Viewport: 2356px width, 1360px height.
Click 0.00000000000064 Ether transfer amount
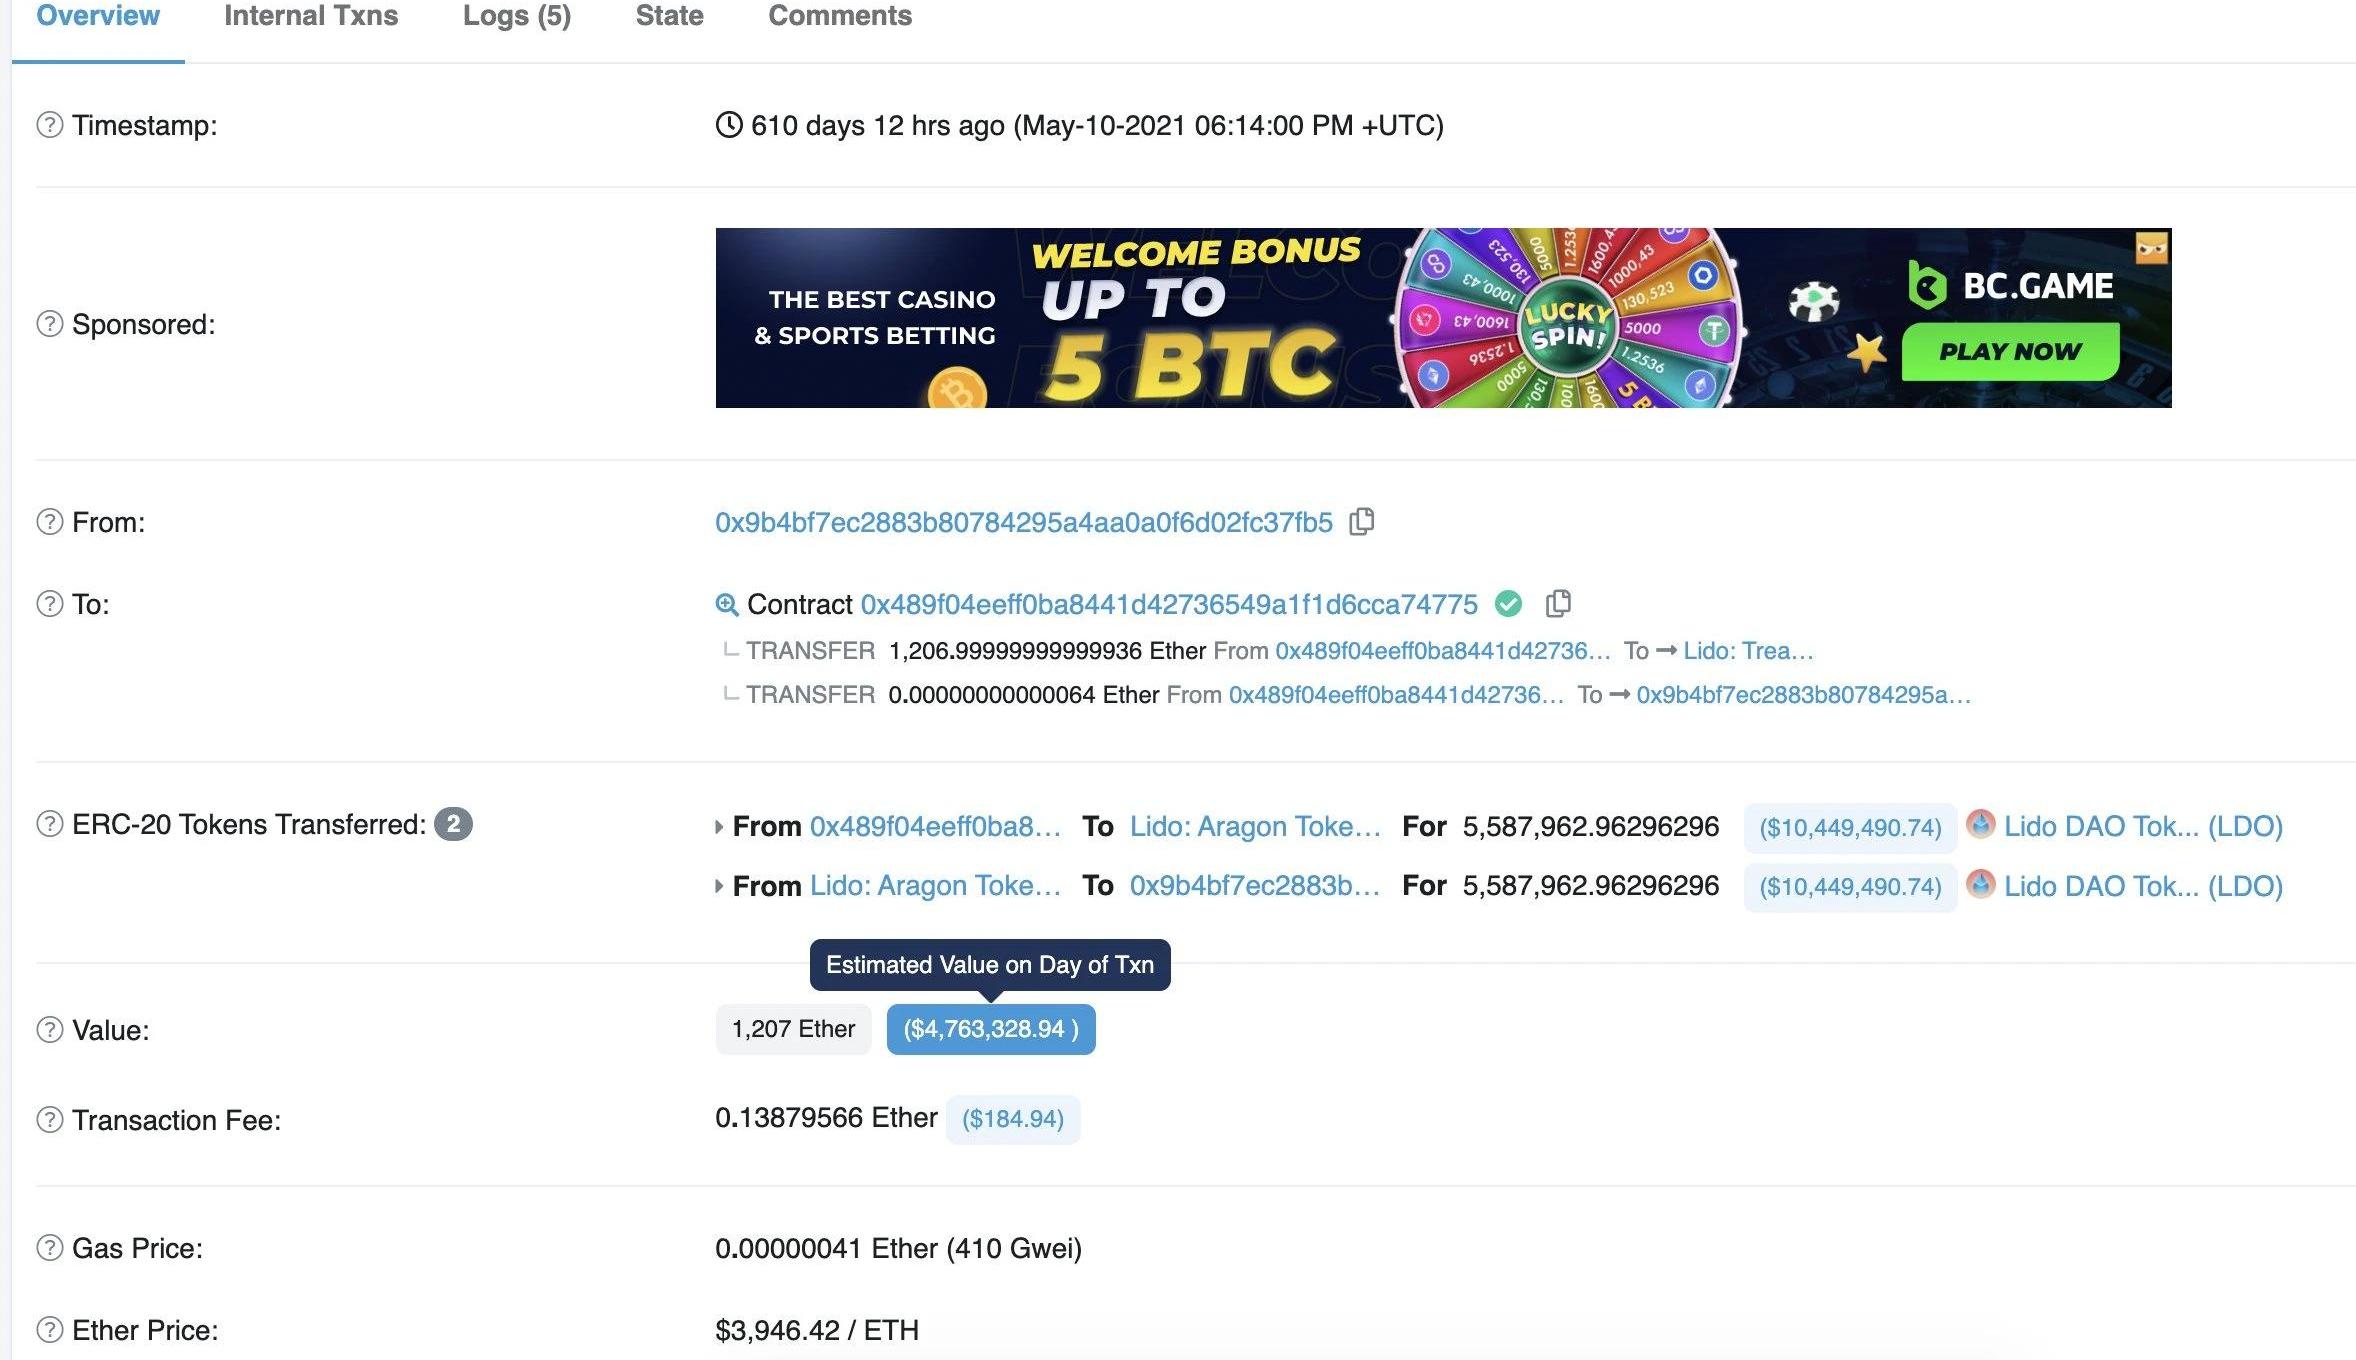coord(1024,695)
